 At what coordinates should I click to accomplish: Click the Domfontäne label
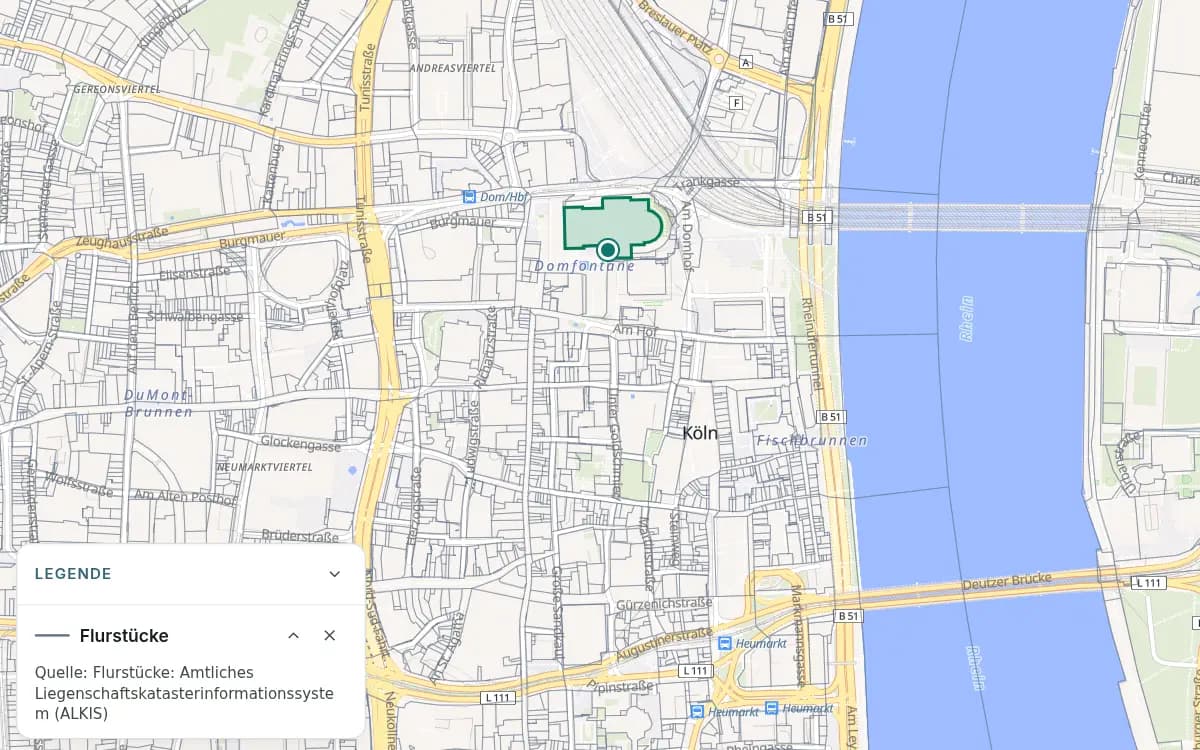(x=584, y=266)
